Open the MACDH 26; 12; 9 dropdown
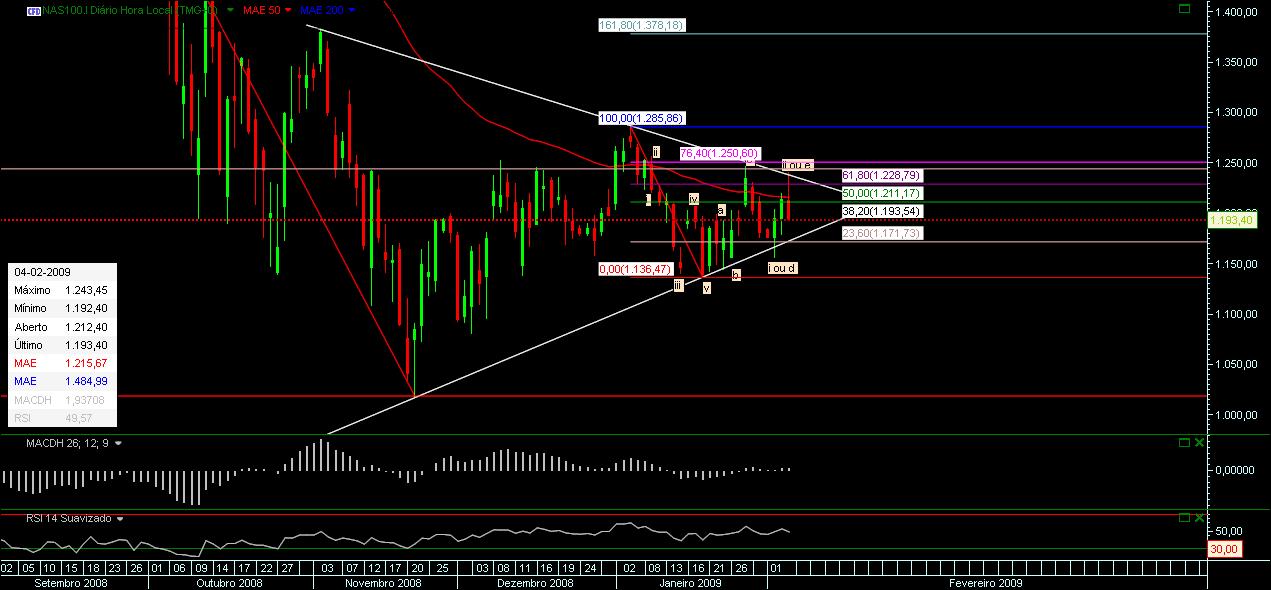This screenshot has height=590, width=1271. click(x=118, y=442)
